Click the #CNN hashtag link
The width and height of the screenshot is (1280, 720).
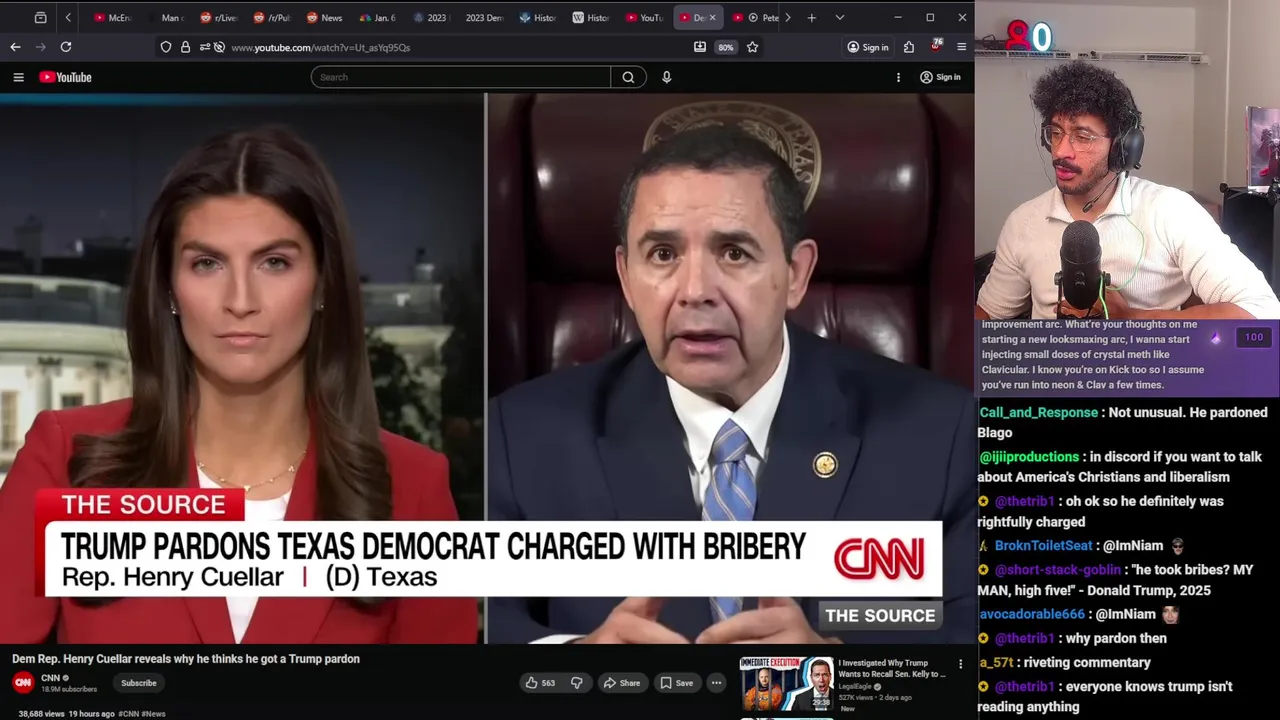(x=129, y=714)
